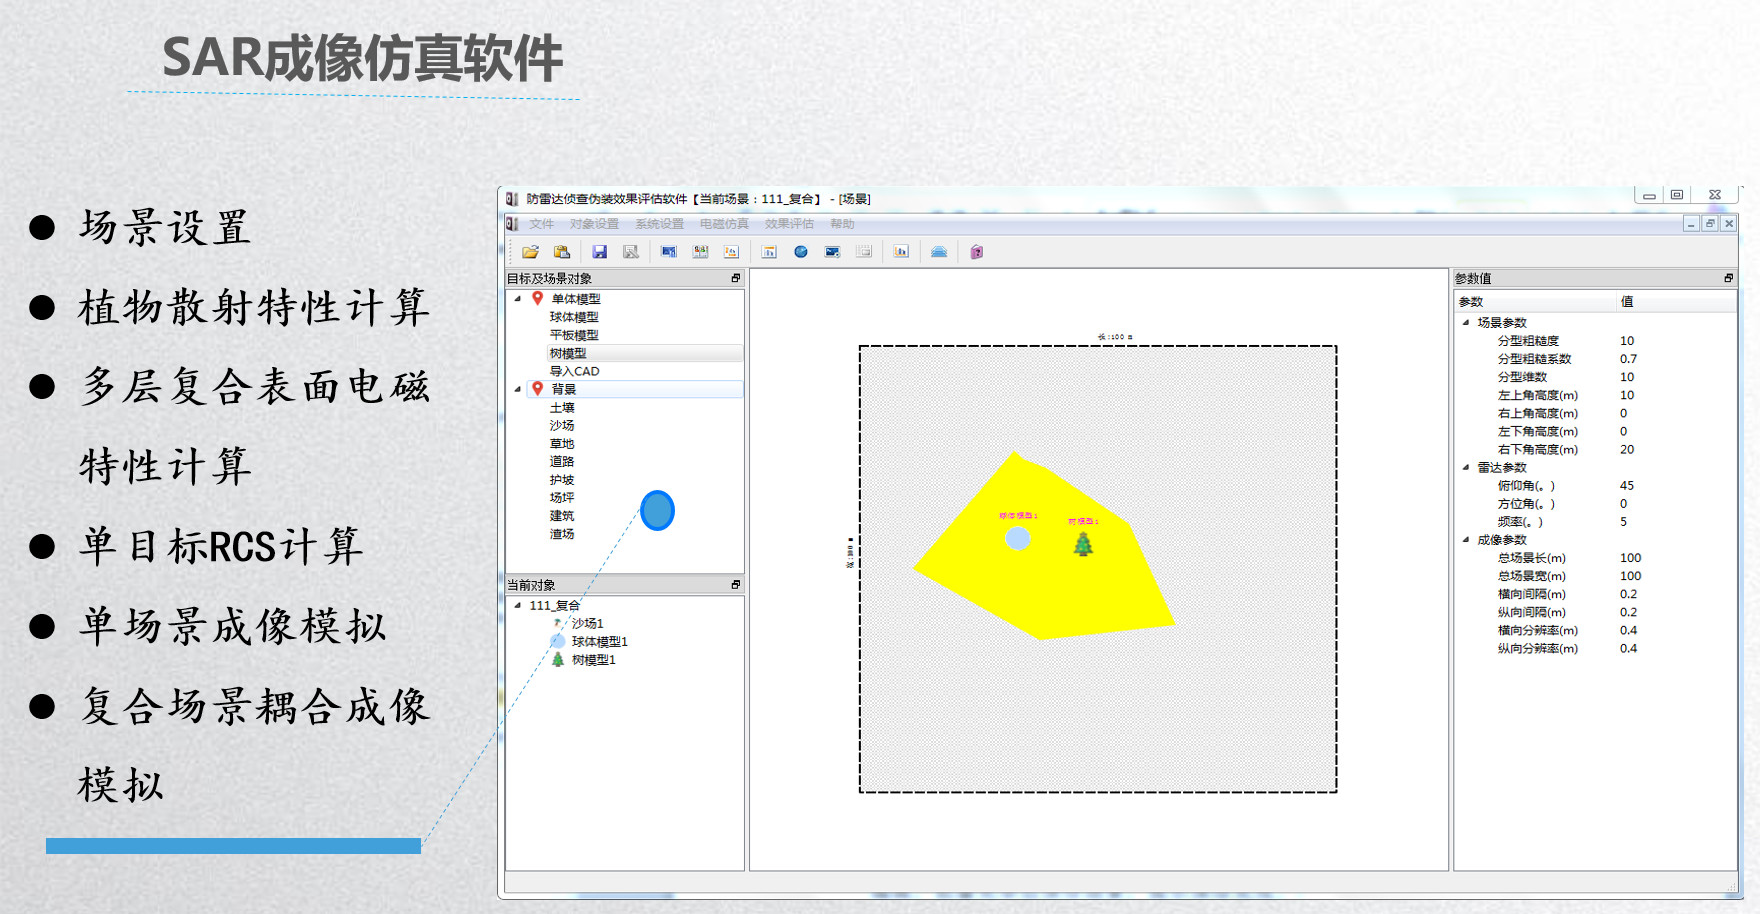Select the tree model icon on the canvas
Screen dimensions: 1760x914
point(1083,544)
